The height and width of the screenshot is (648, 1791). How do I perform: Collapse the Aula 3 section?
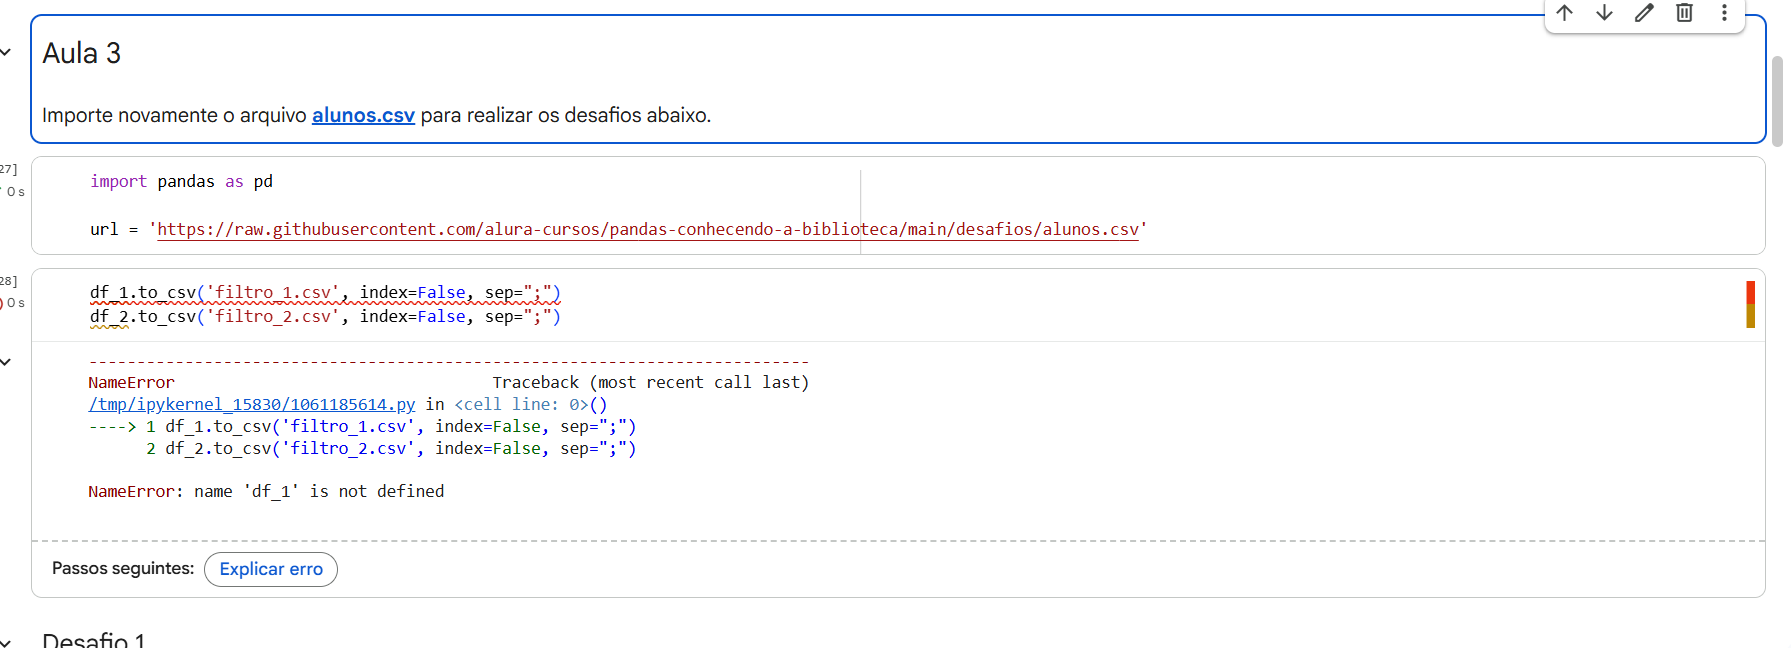(x=6, y=53)
